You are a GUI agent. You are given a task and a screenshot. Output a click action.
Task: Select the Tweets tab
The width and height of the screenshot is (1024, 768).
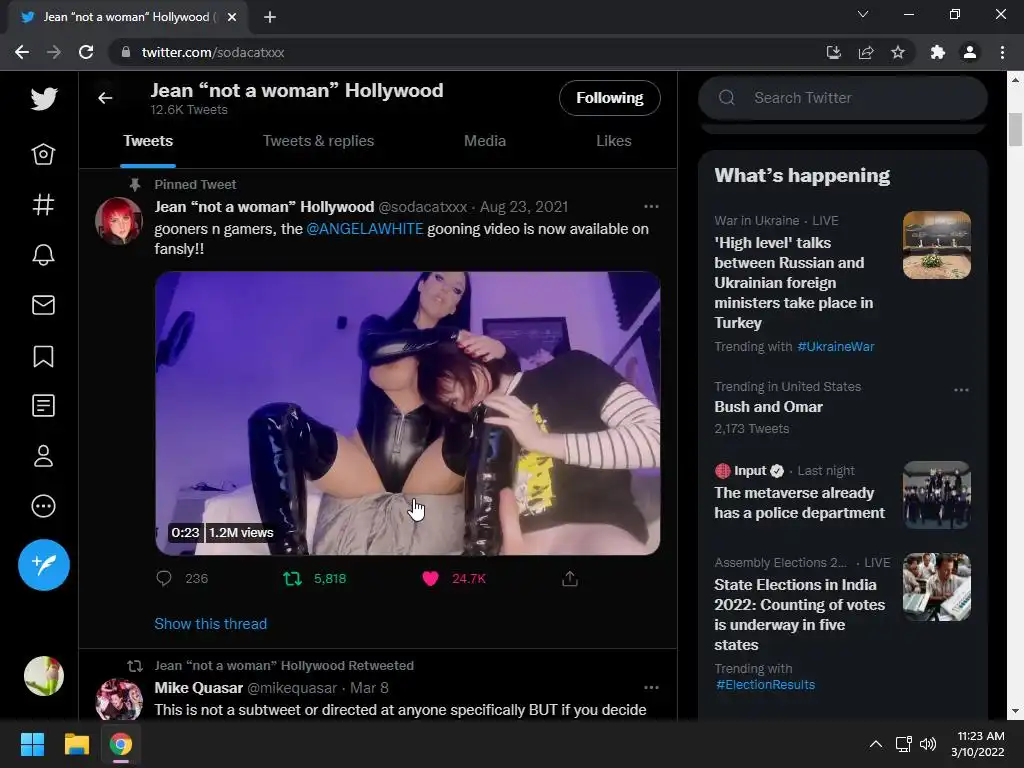tap(148, 141)
